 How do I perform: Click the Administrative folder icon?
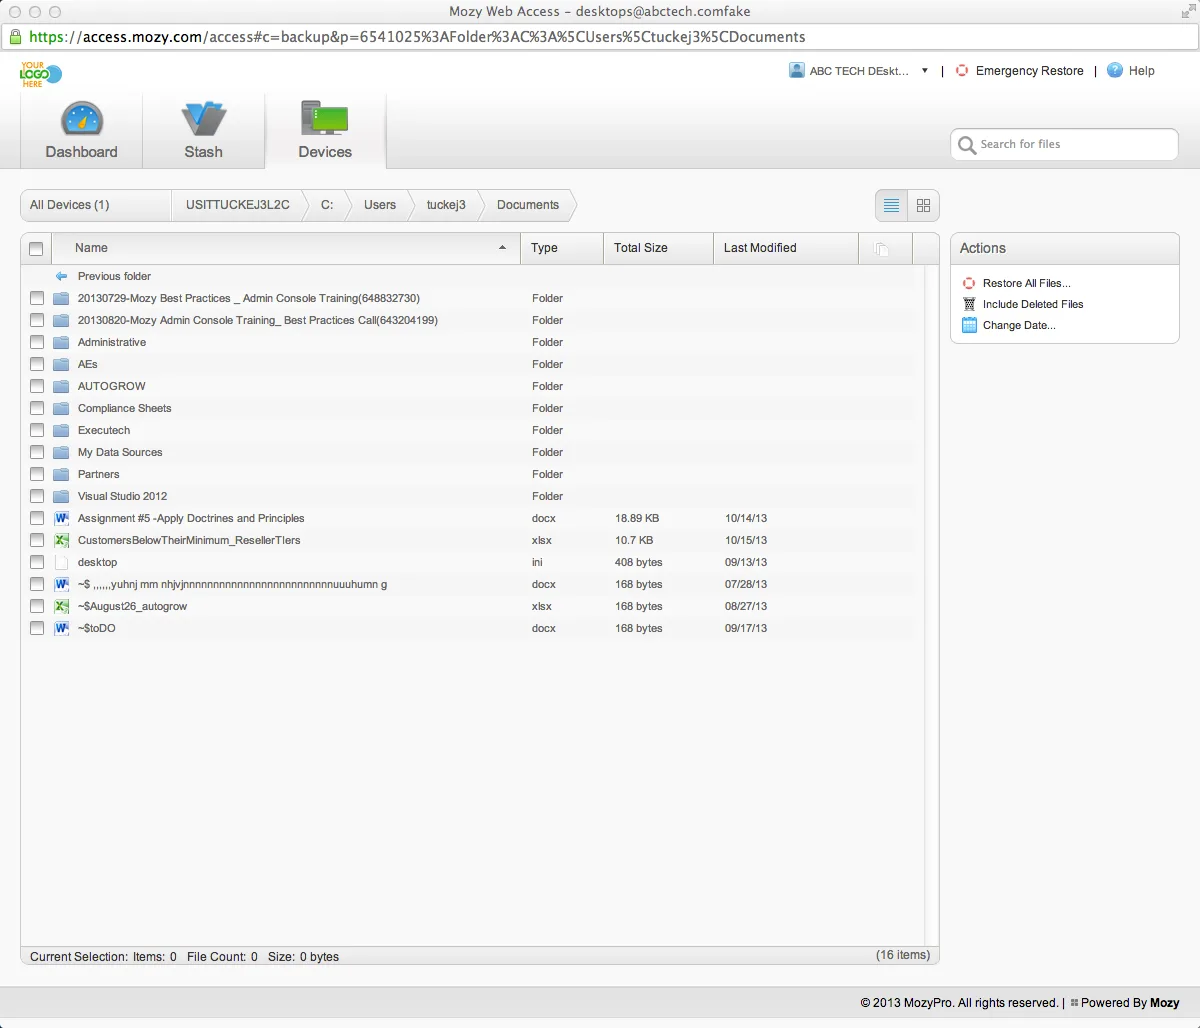tap(61, 342)
